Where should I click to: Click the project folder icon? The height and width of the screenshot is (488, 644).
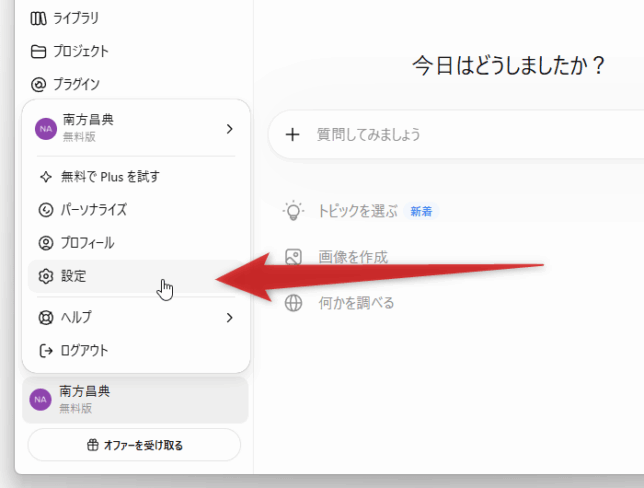[x=38, y=51]
